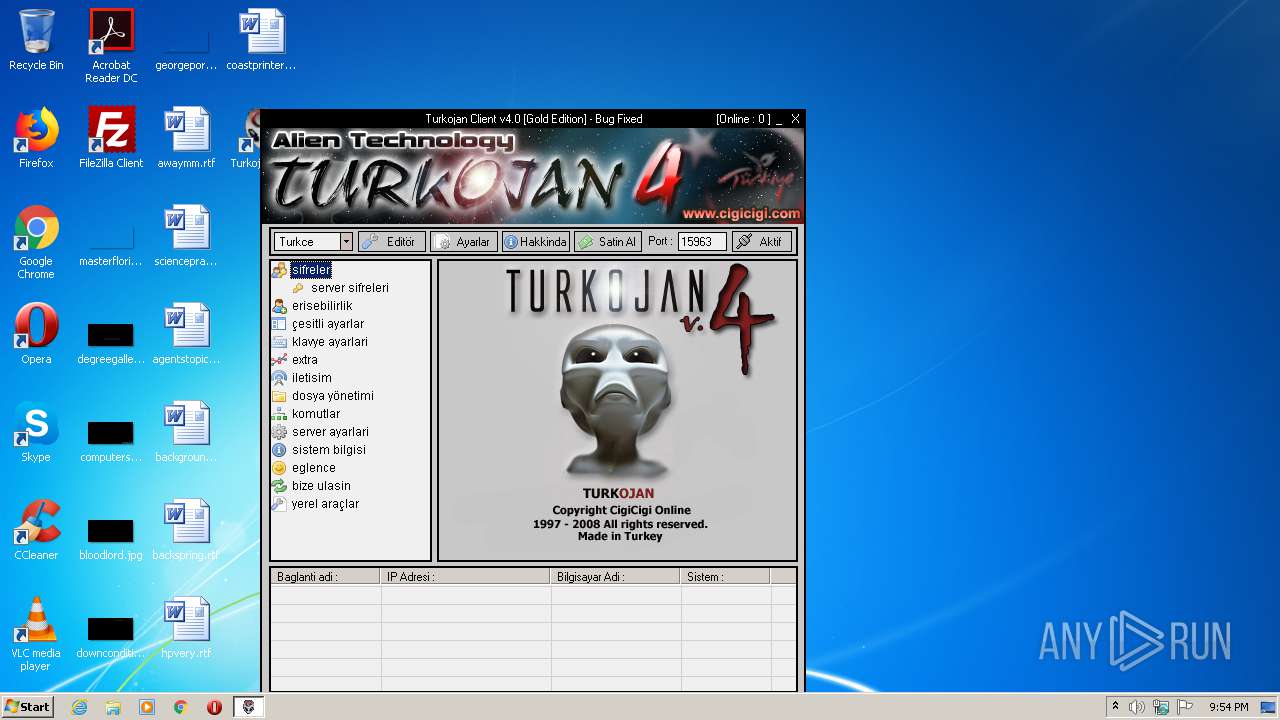Open Acrobat Reader DC desktop shortcut
1280x720 pixels.
pyautogui.click(x=111, y=46)
